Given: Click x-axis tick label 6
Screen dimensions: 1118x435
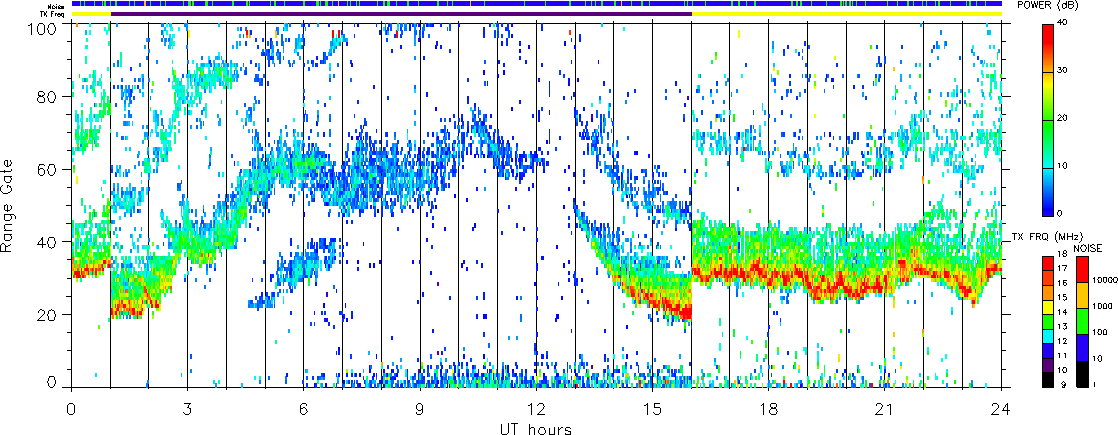Looking at the screenshot, I should (x=304, y=409).
